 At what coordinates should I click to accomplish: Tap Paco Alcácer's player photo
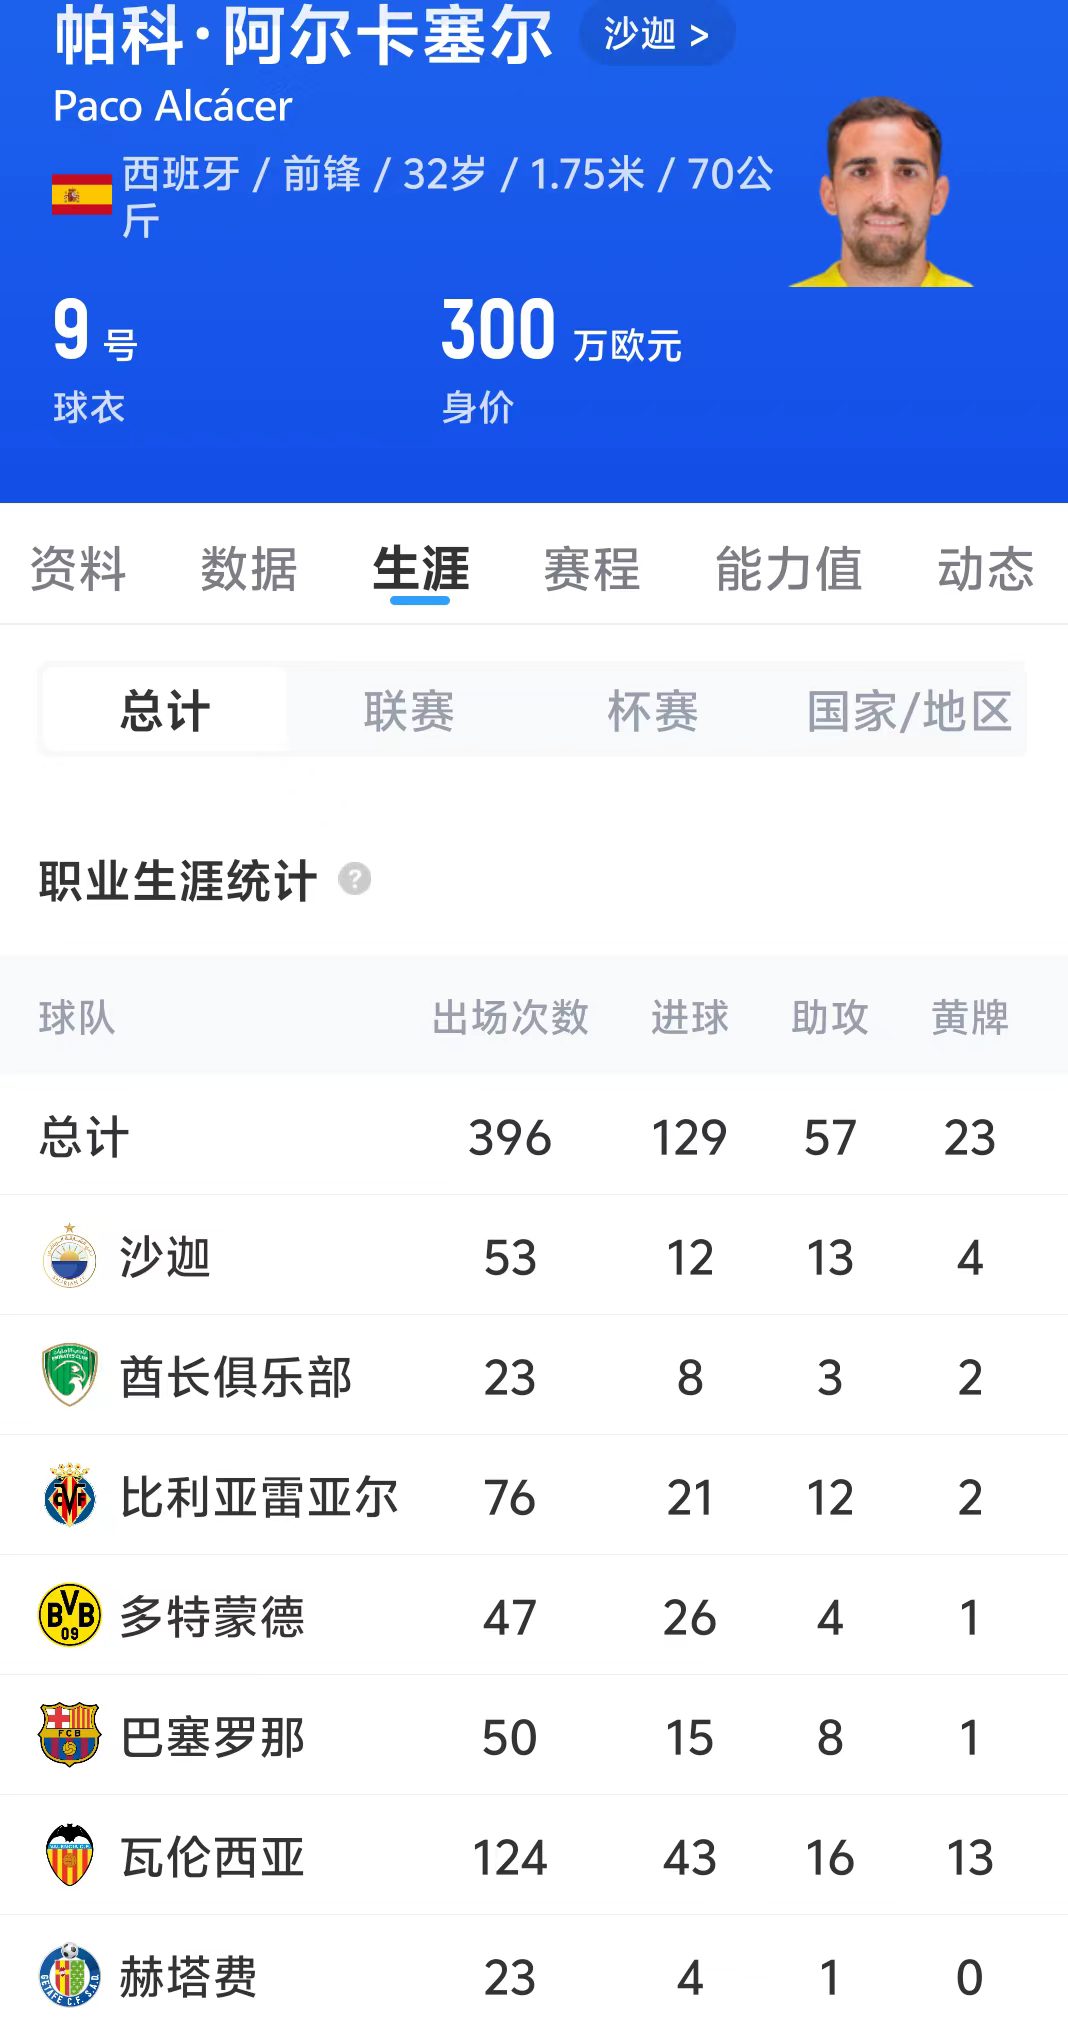pos(882,193)
